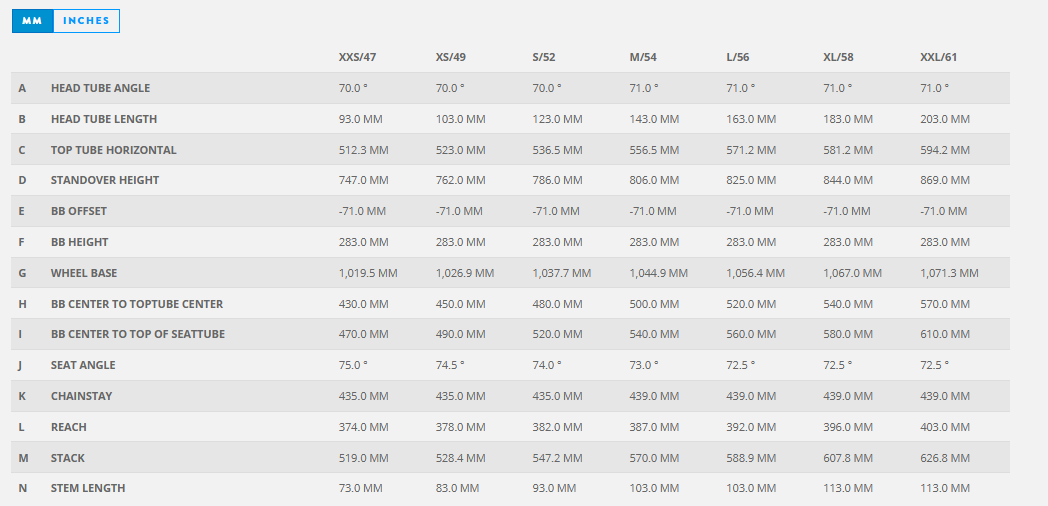Click the CHAINSTAY row label
Viewport: 1048px width, 506px height.
click(82, 396)
